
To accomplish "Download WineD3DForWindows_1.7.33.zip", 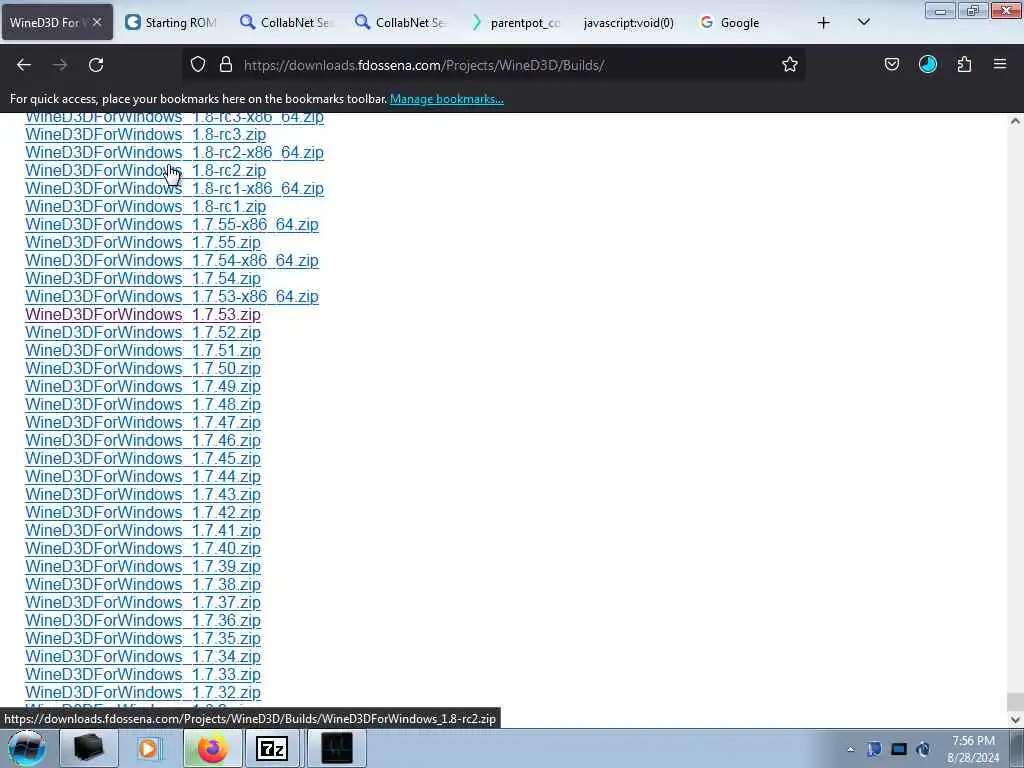I will 143,675.
